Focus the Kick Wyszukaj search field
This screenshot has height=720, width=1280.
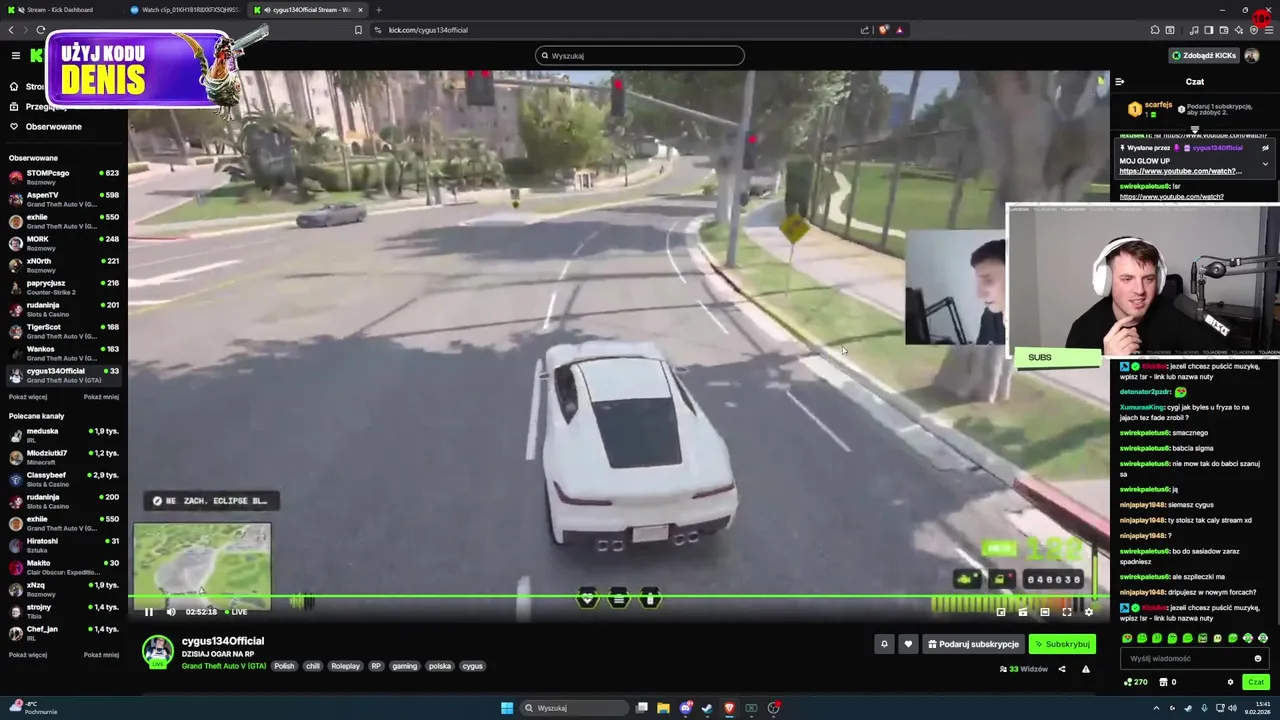click(640, 55)
